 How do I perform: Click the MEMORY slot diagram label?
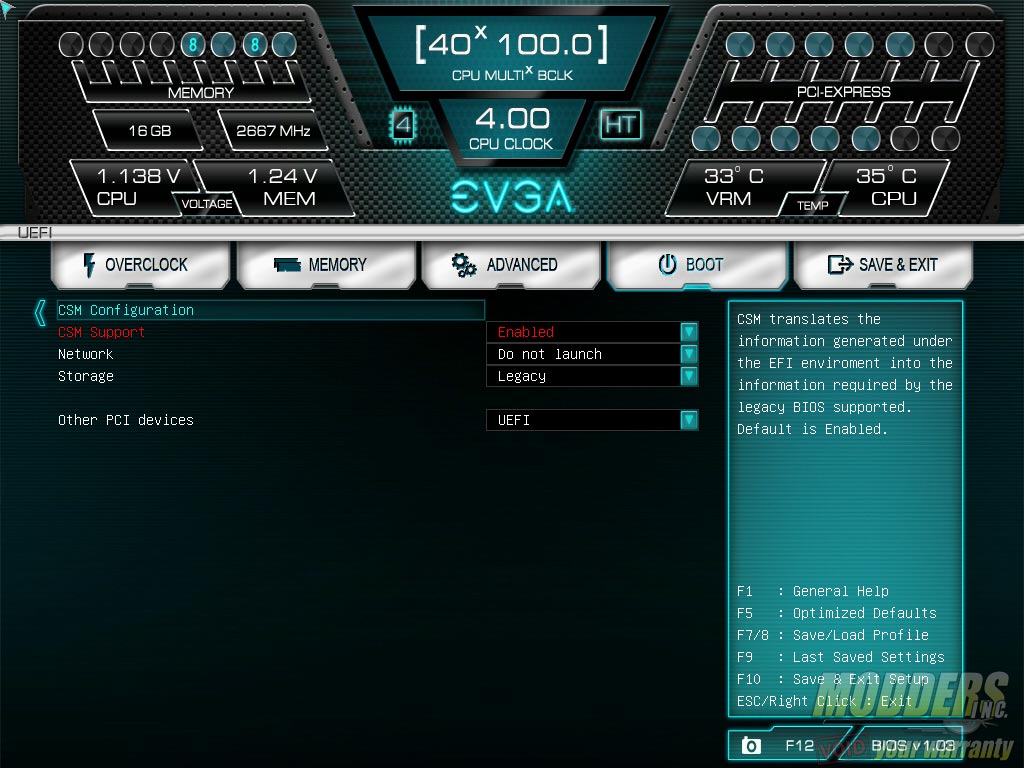(x=200, y=93)
